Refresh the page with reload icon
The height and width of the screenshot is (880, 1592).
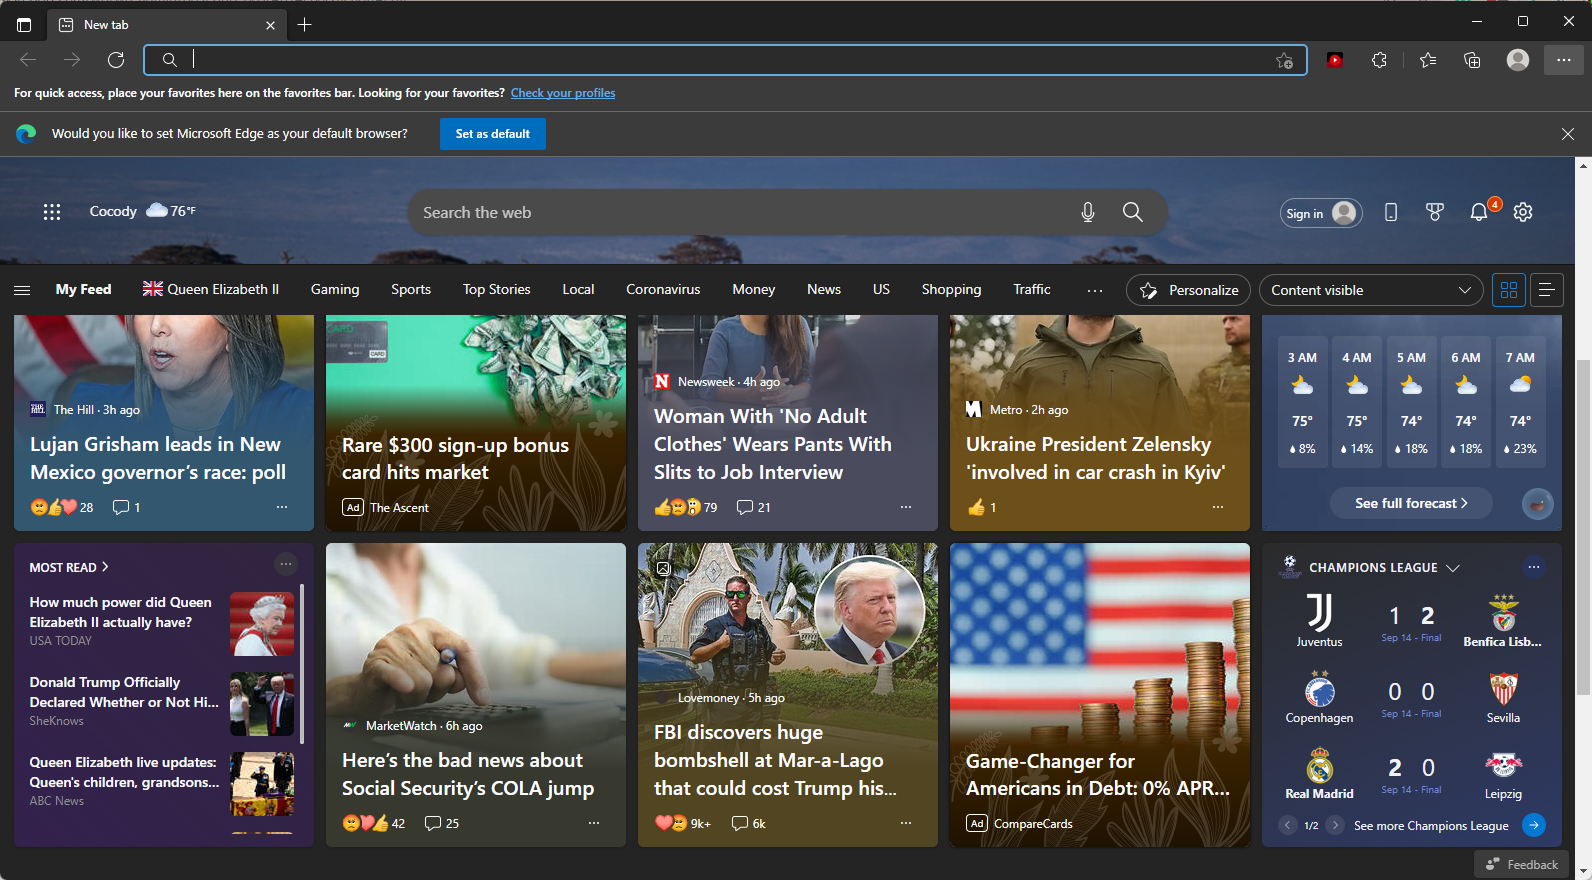pos(116,60)
